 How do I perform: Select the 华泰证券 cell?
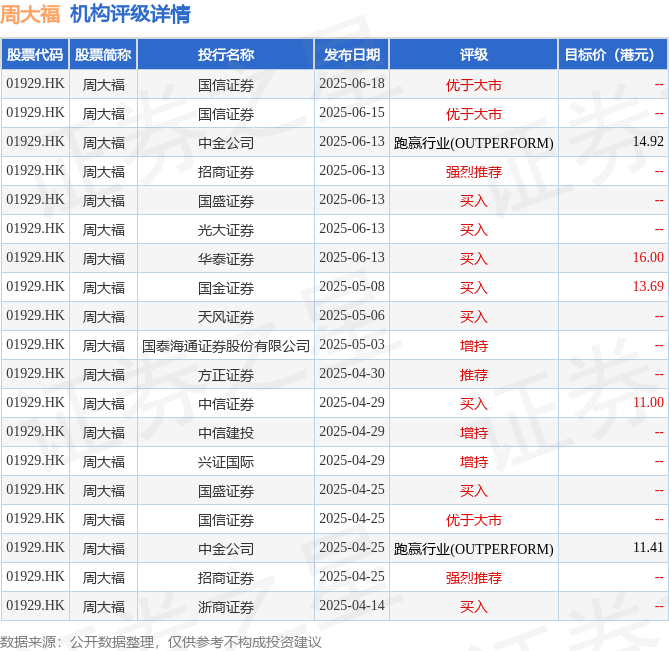(226, 259)
